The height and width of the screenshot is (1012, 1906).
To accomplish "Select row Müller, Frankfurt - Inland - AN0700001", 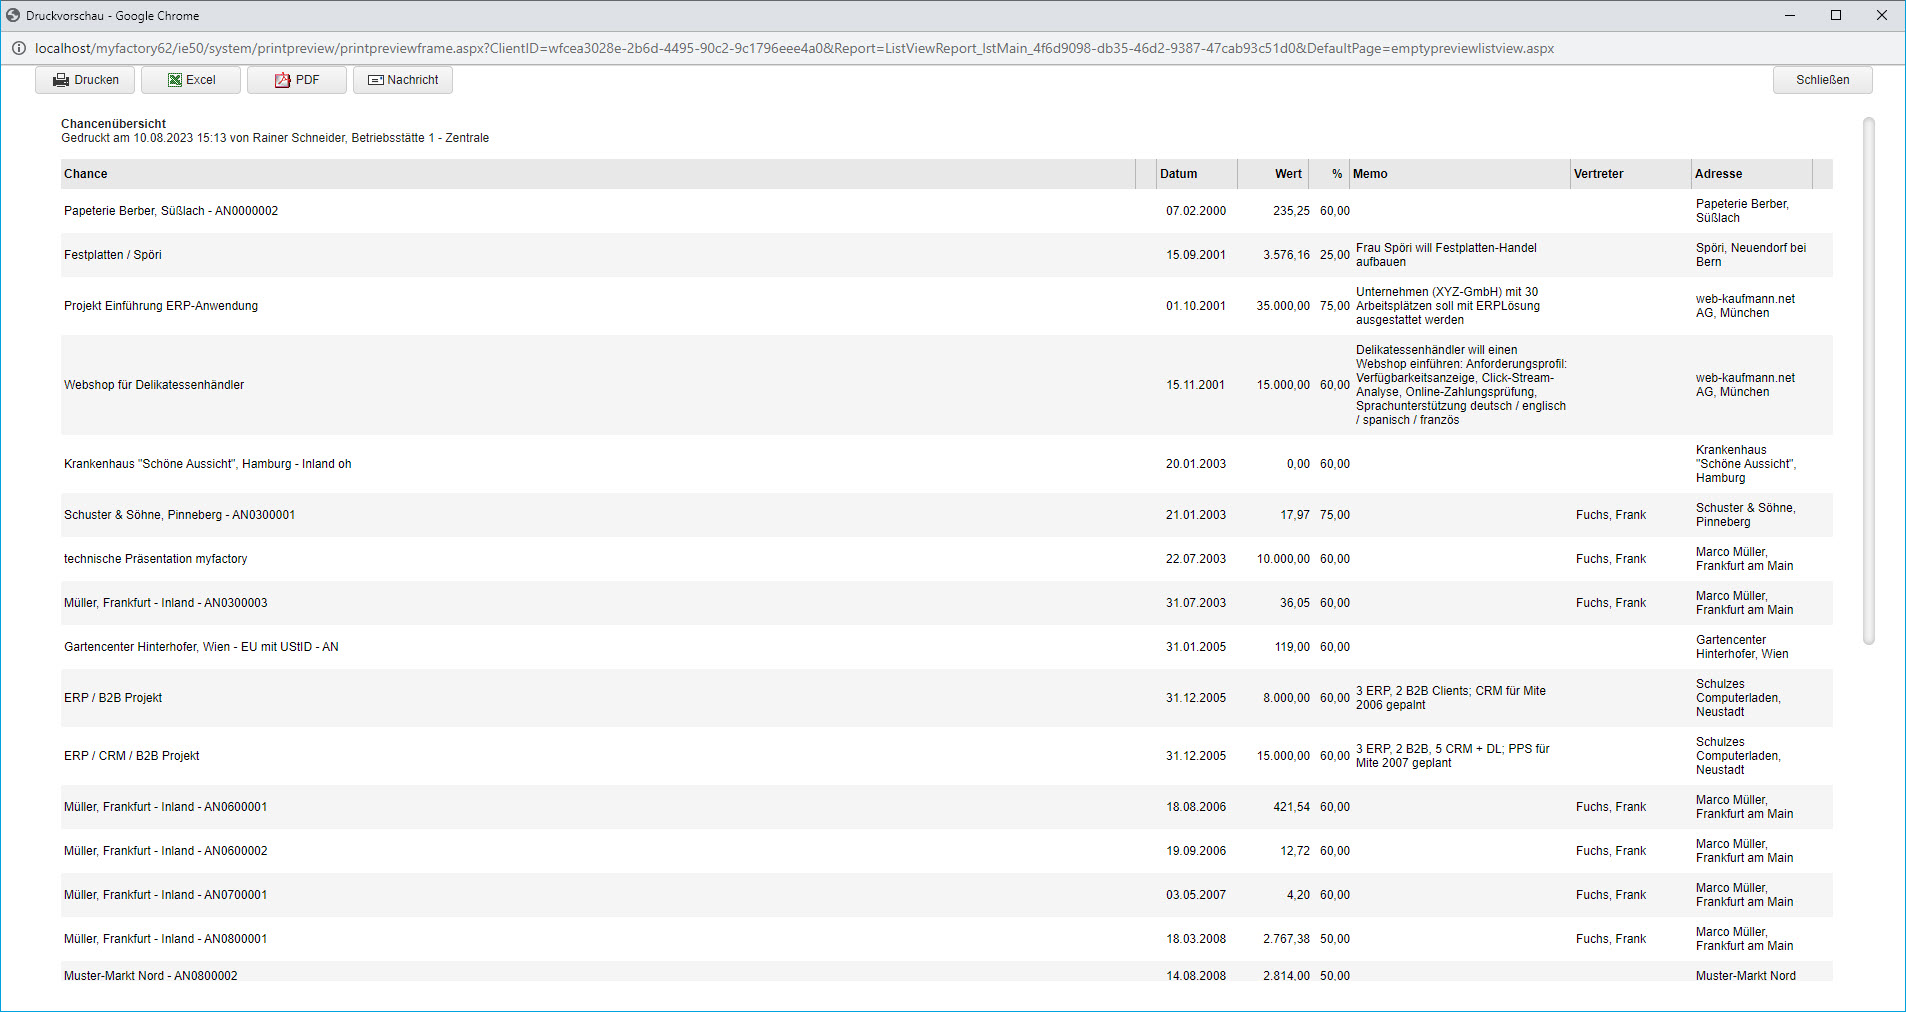I will coord(946,895).
